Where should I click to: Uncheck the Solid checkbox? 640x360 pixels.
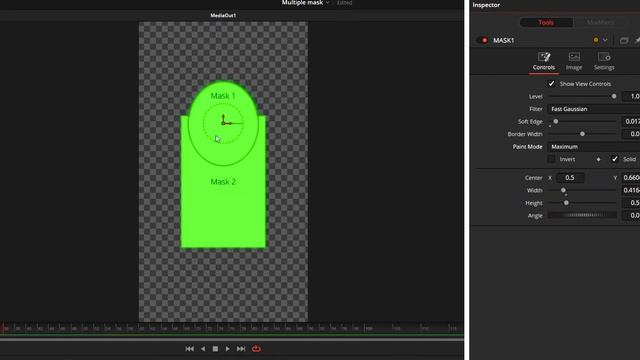click(614, 159)
